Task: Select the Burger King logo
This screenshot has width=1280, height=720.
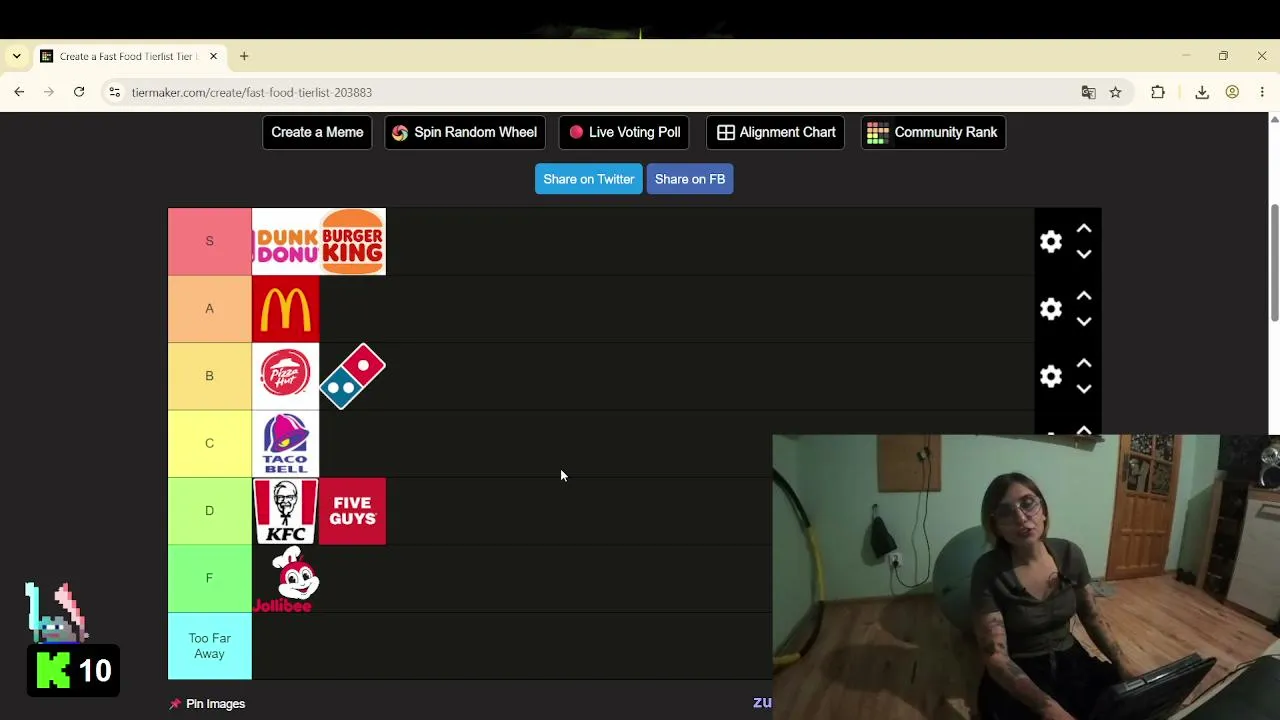Action: 352,241
